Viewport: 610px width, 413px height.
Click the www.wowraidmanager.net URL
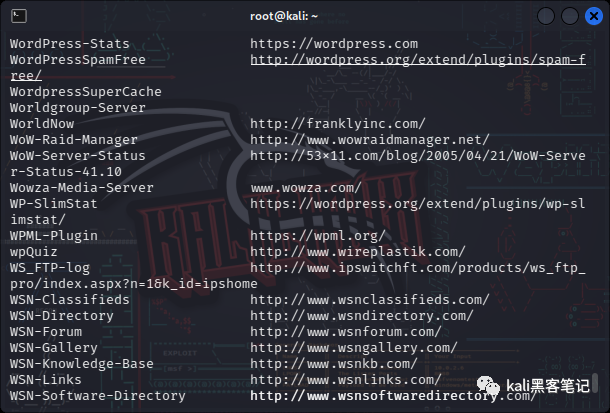(x=370, y=140)
